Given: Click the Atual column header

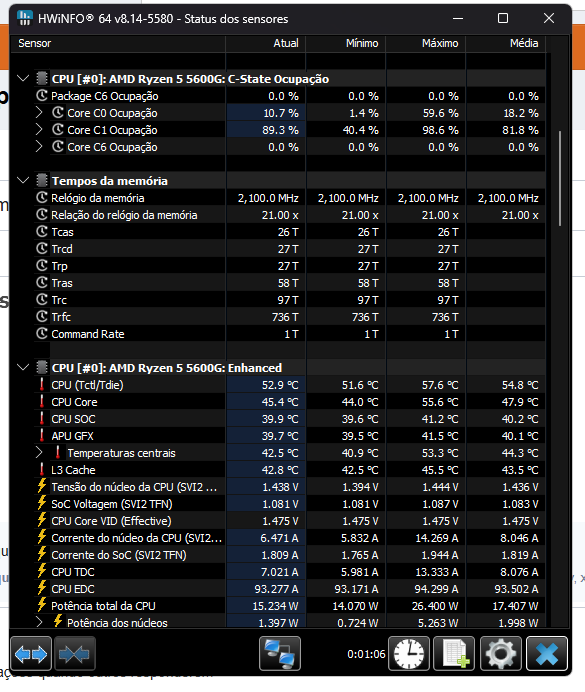Looking at the screenshot, I should click(266, 43).
